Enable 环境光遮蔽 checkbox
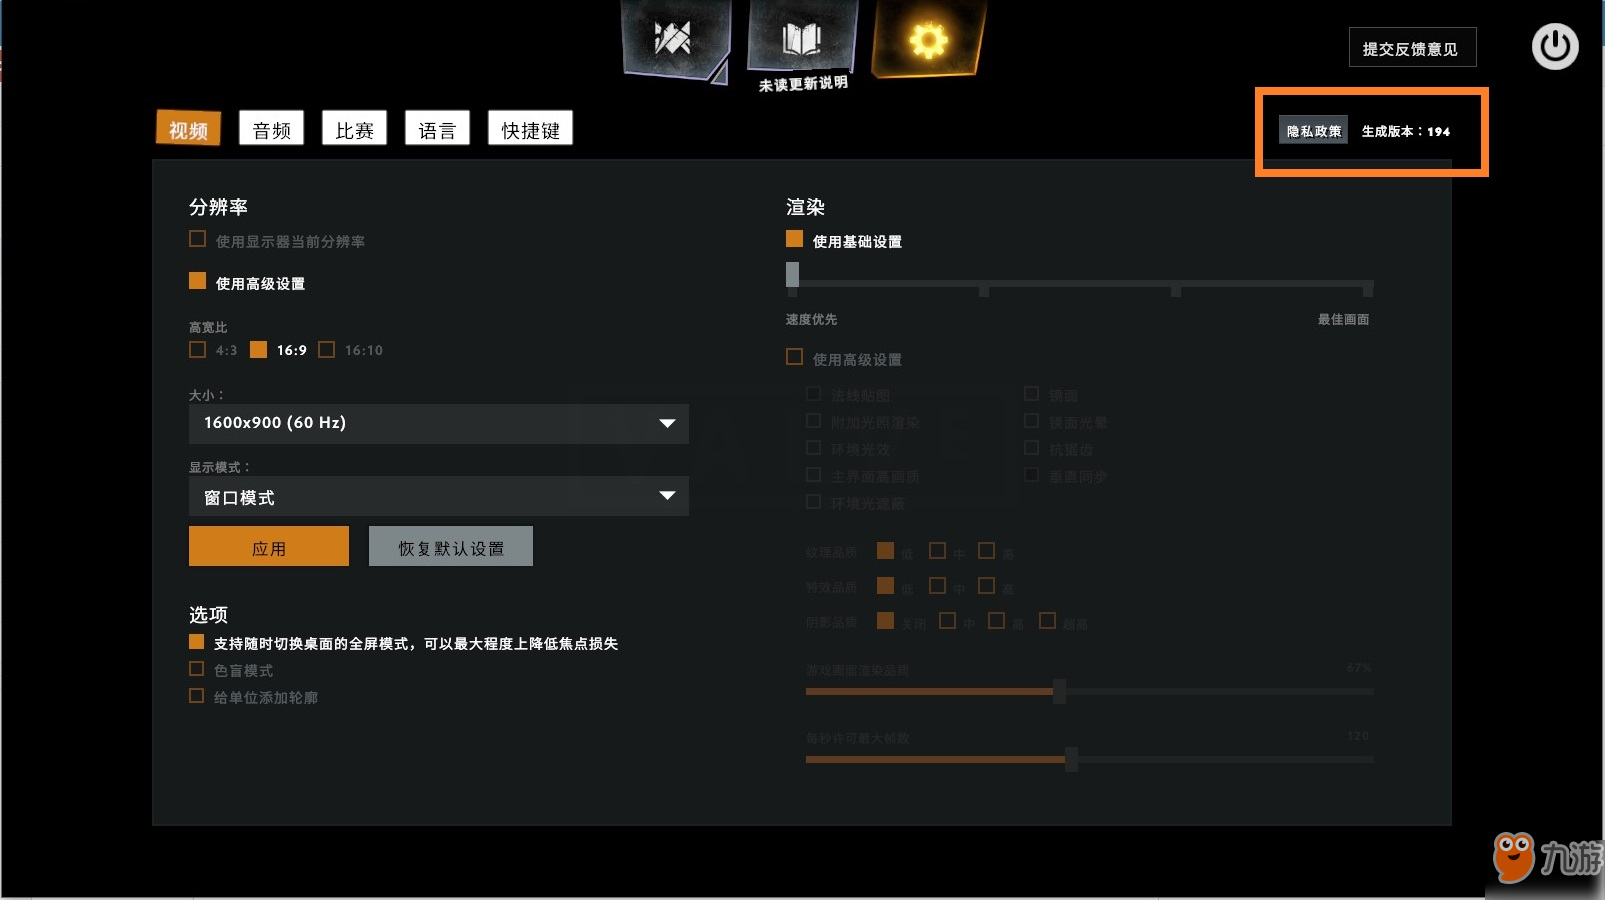This screenshot has width=1605, height=900. (x=813, y=502)
